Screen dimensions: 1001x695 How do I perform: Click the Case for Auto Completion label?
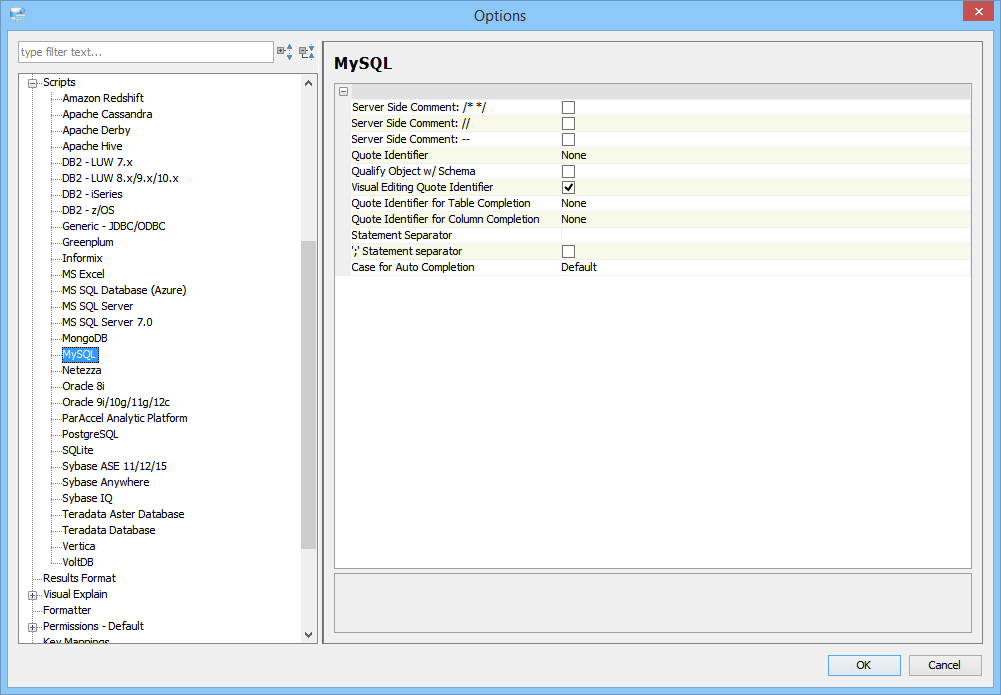(x=412, y=267)
